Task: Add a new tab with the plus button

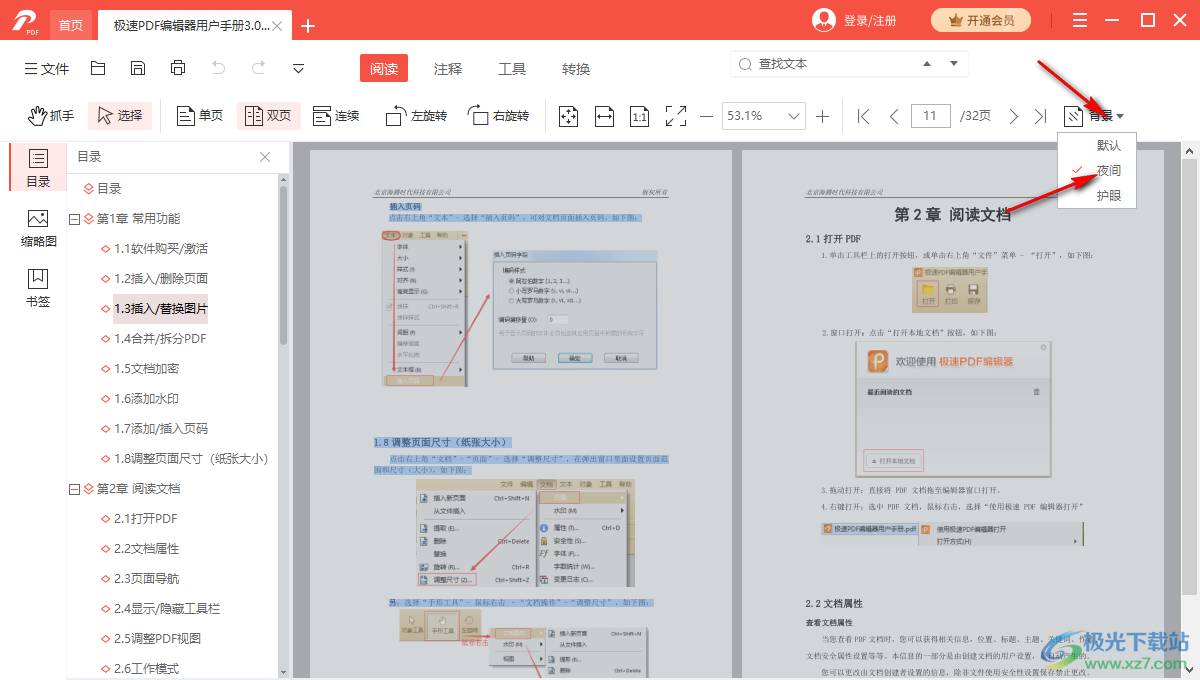Action: pos(308,26)
